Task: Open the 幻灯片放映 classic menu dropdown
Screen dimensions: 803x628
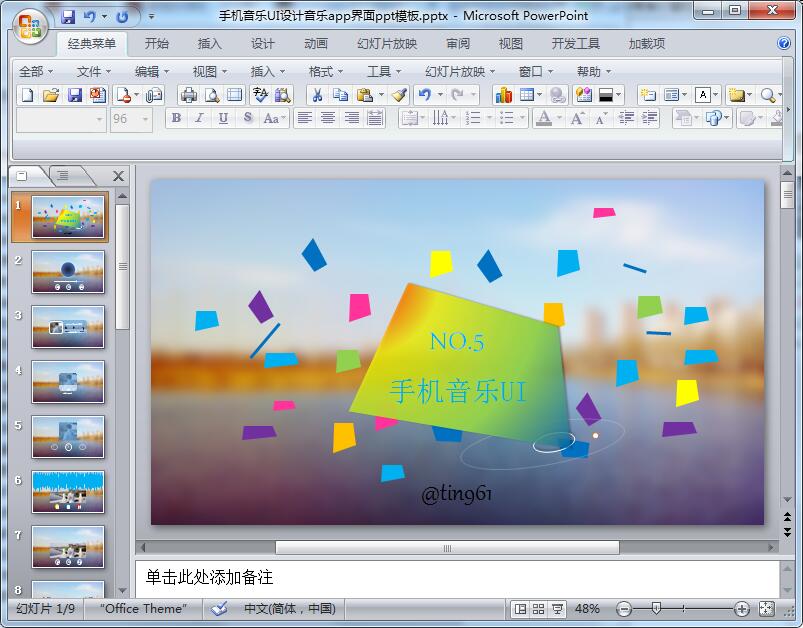Action: [460, 72]
